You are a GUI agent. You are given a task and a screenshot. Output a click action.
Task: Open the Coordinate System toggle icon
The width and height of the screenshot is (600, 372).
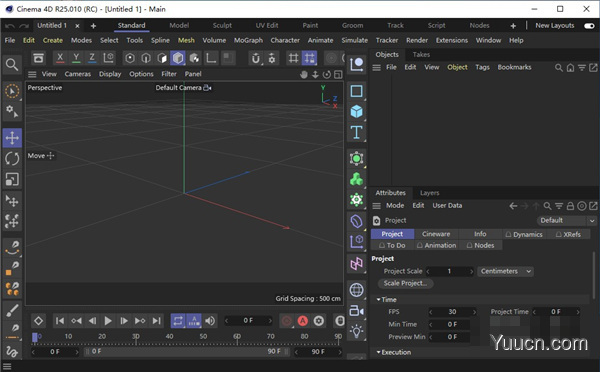click(109, 58)
